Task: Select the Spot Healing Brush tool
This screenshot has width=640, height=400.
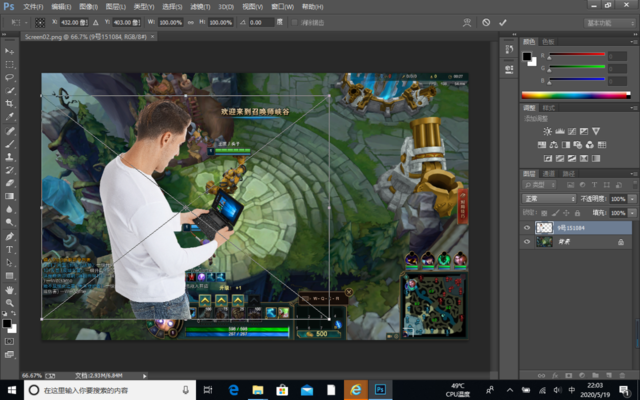Action: pos(9,131)
